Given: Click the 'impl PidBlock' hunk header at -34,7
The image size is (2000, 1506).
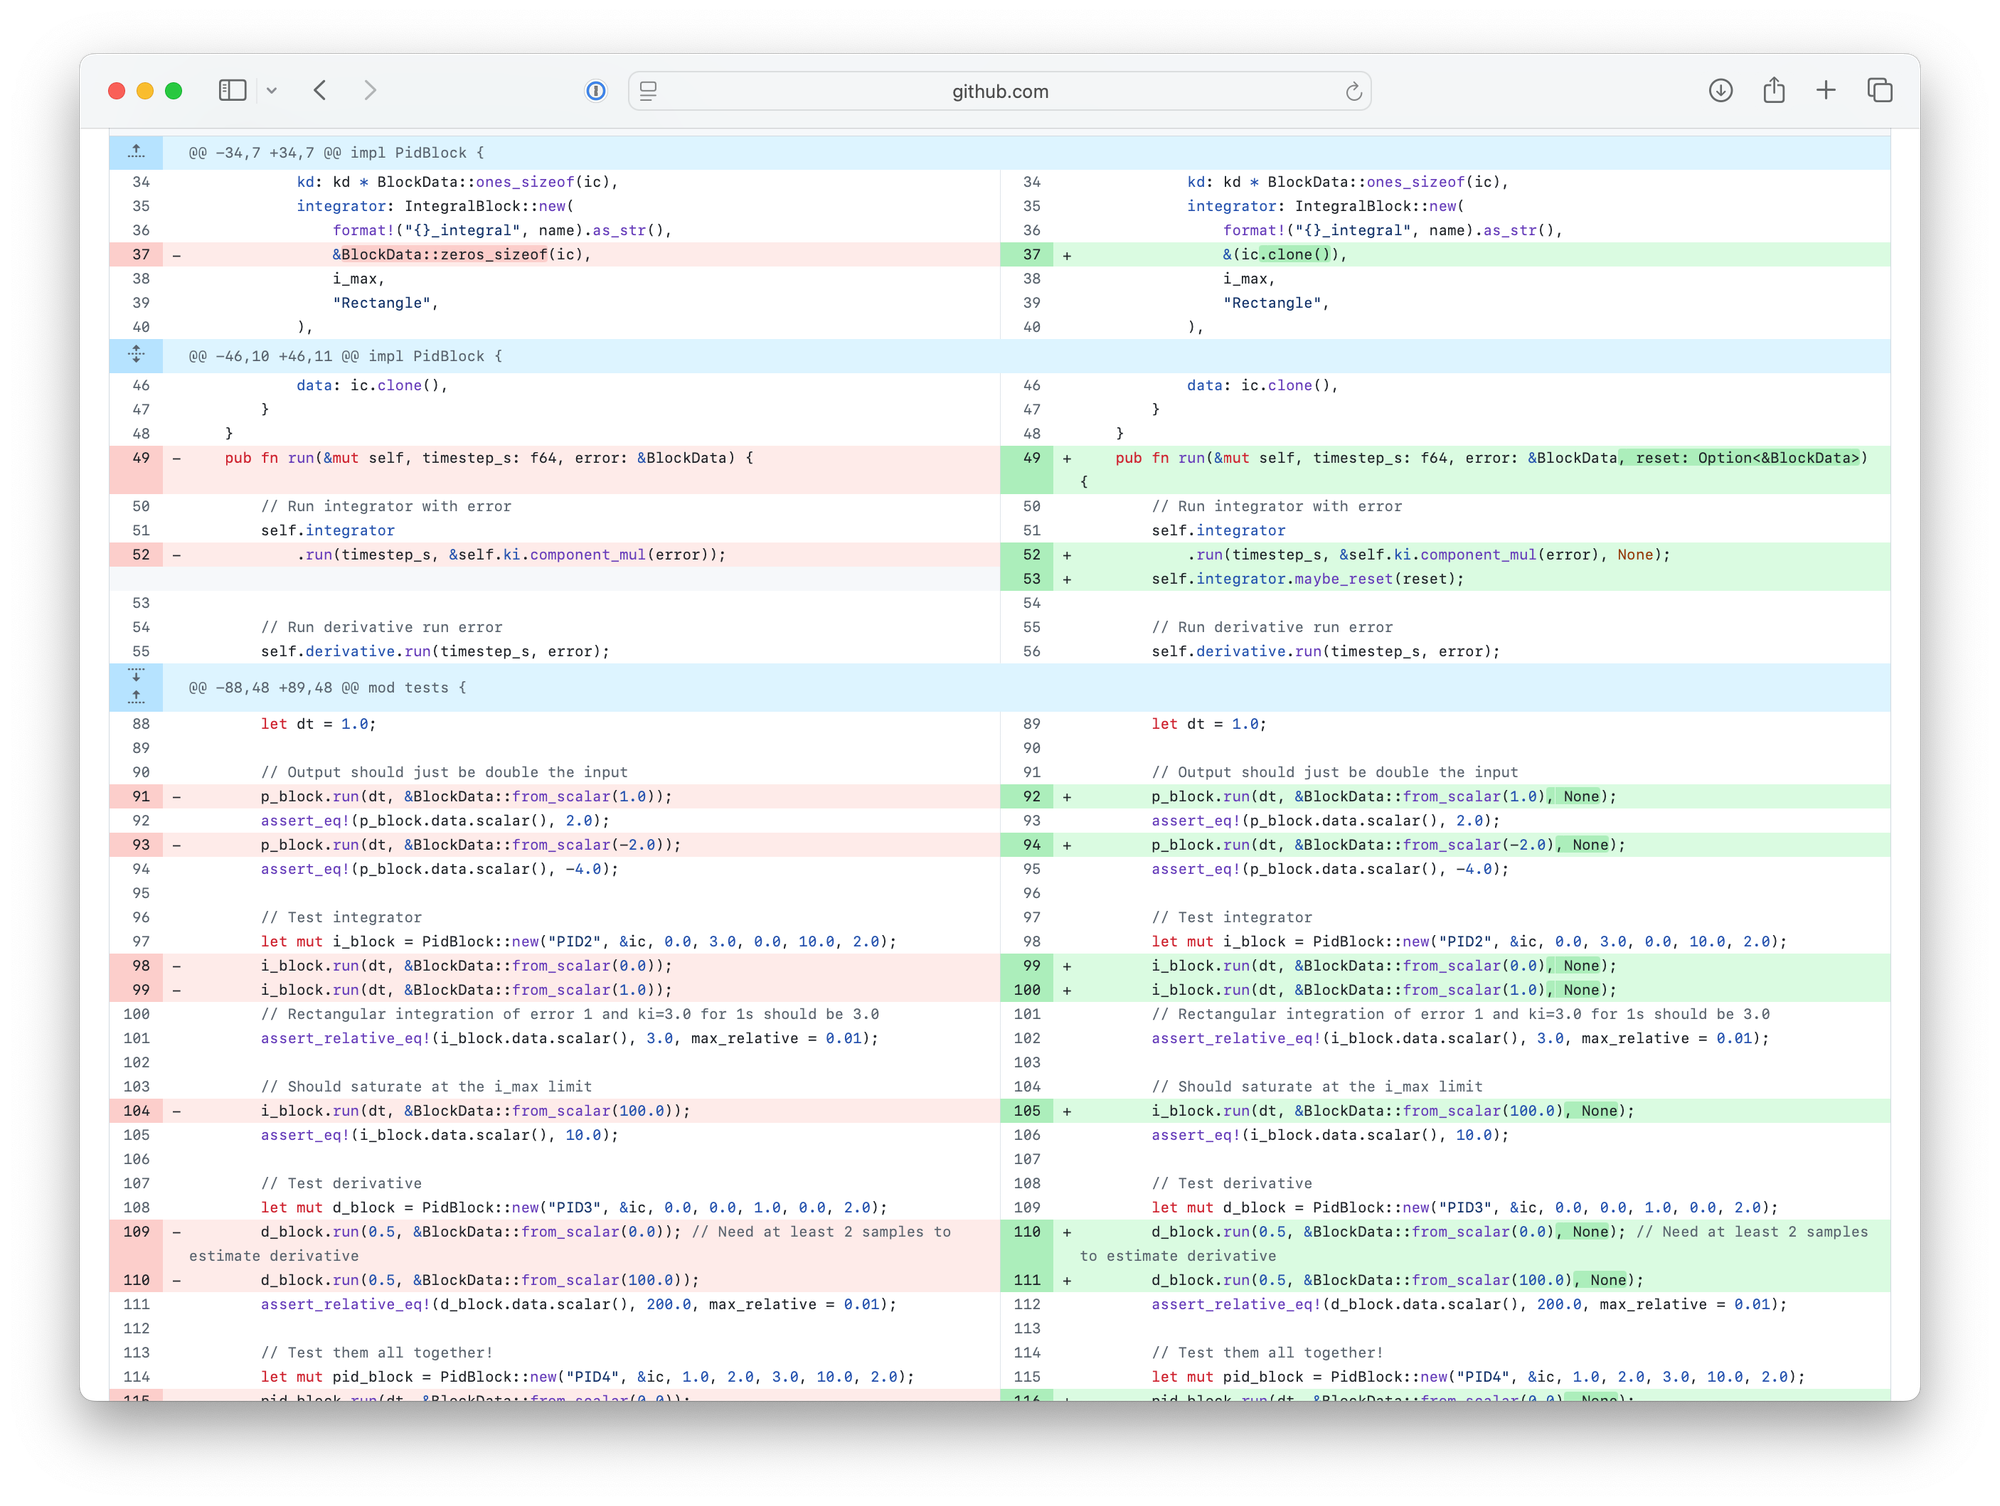Looking at the screenshot, I should click(x=336, y=153).
